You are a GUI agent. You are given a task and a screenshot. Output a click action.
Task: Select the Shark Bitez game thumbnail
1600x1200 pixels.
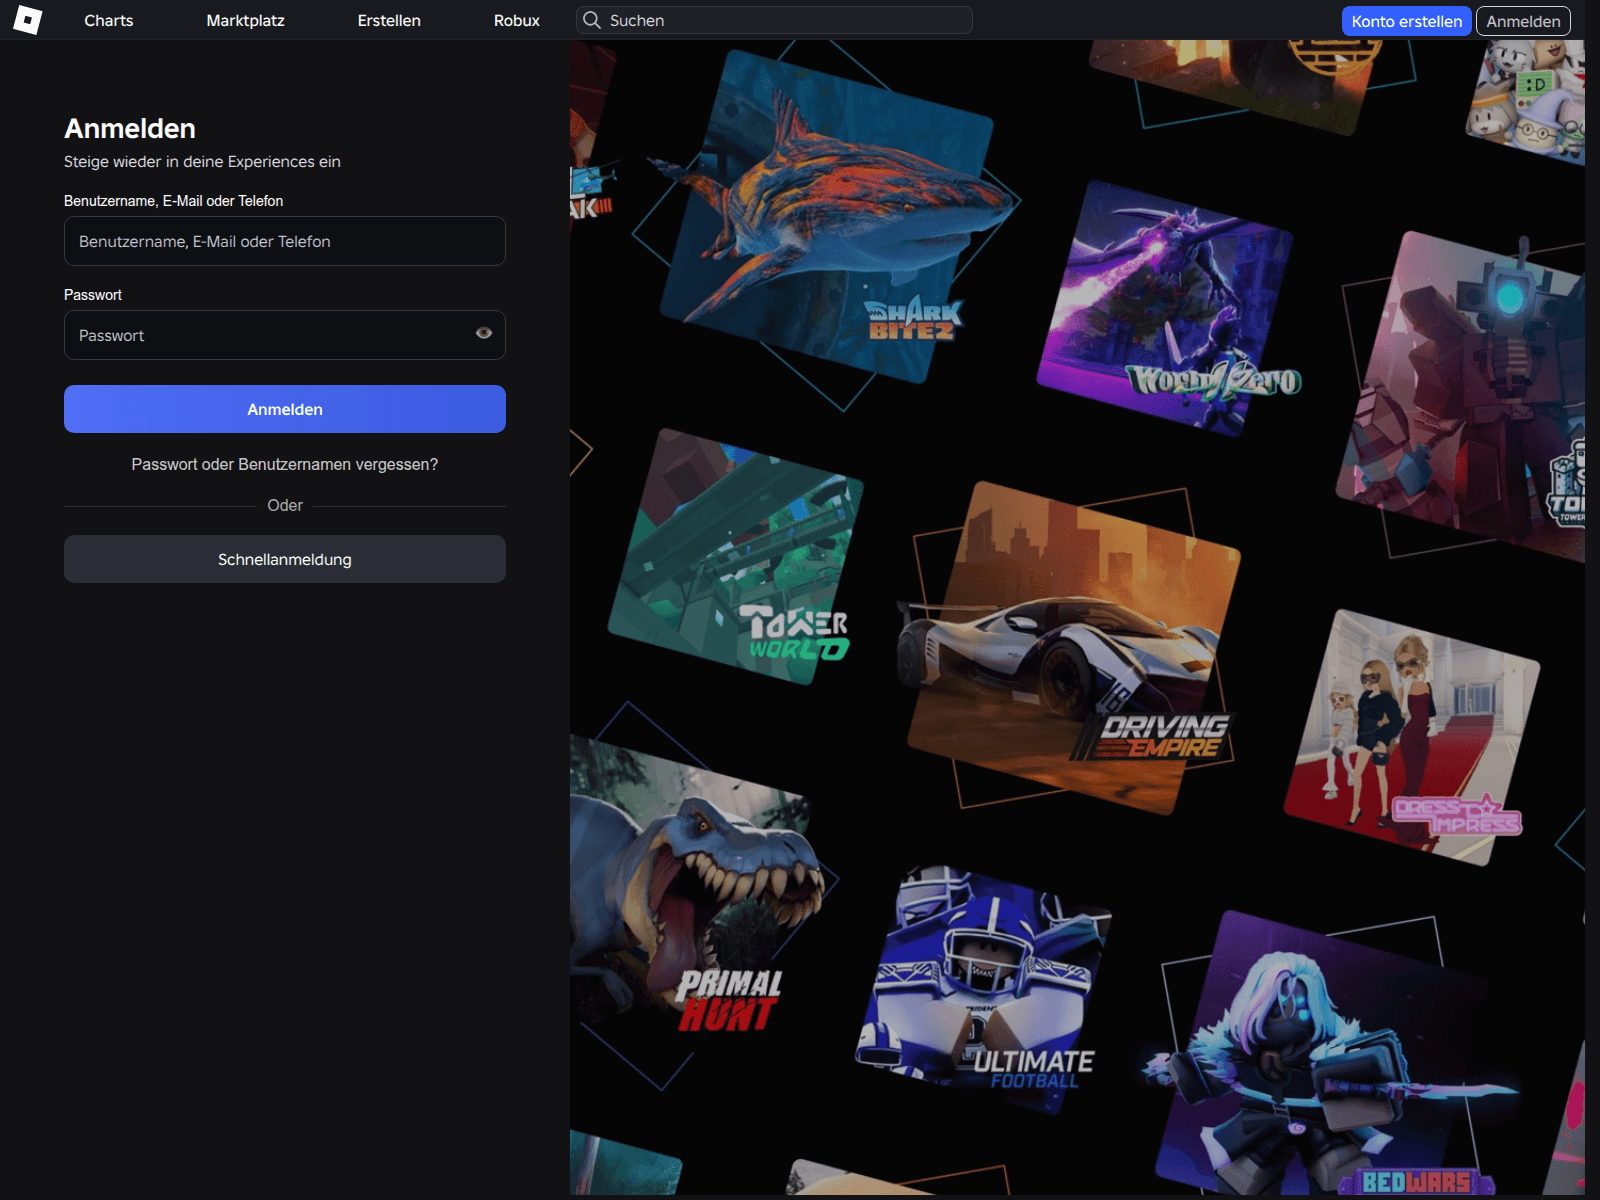[x=830, y=220]
